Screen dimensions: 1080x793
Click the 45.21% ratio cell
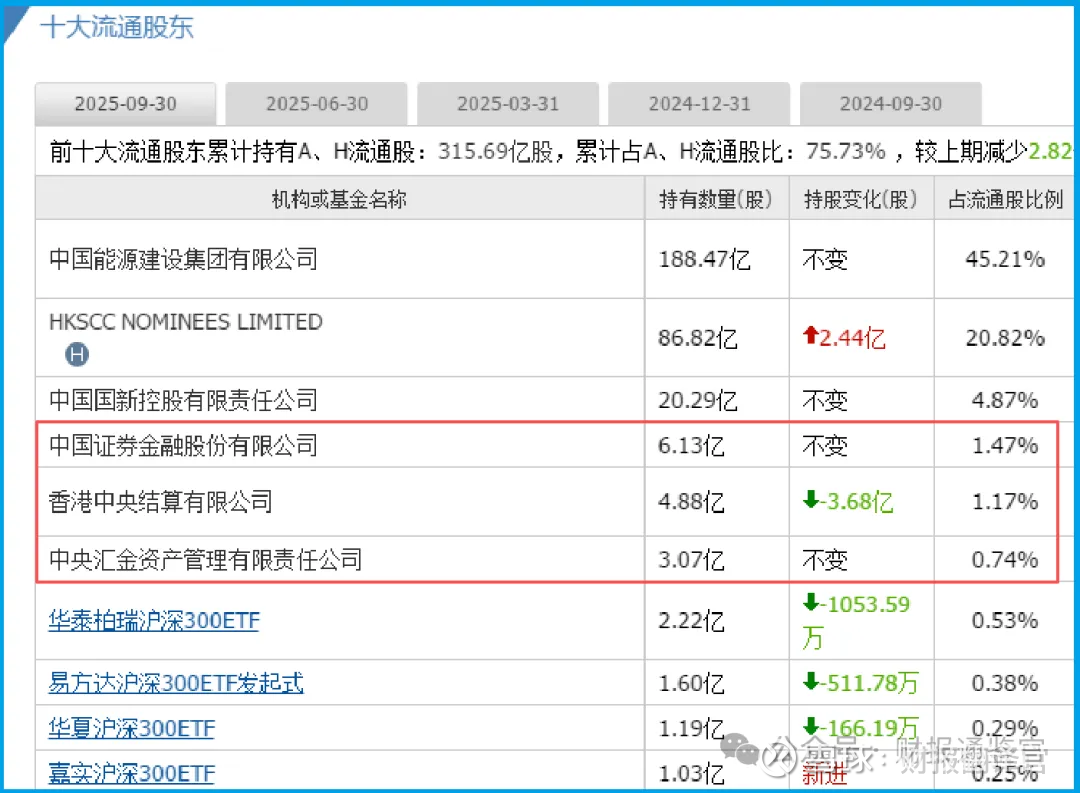coord(1005,259)
